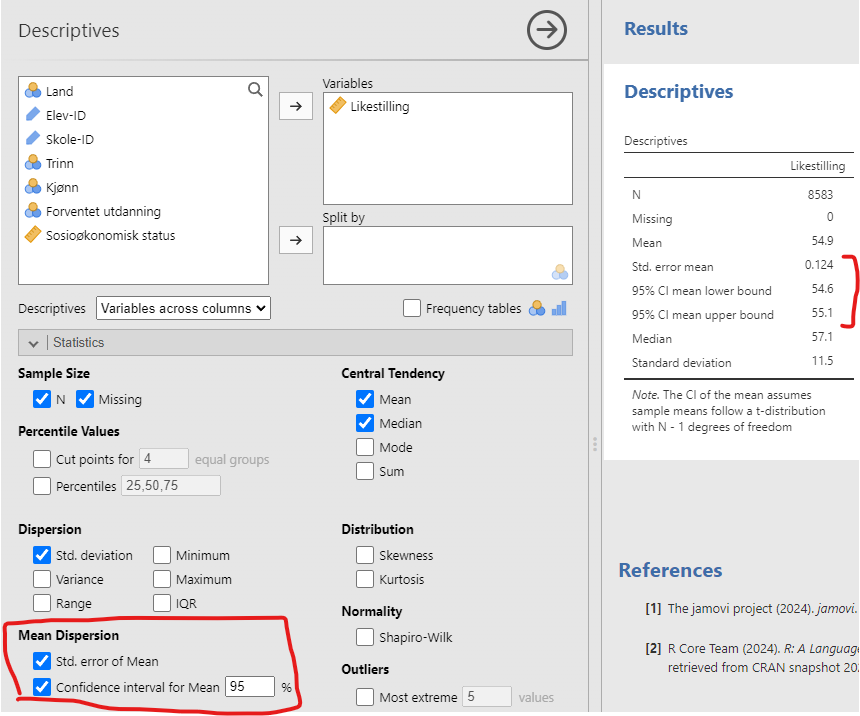Click the Split by drop box
This screenshot has height=716, width=860.
click(447, 255)
